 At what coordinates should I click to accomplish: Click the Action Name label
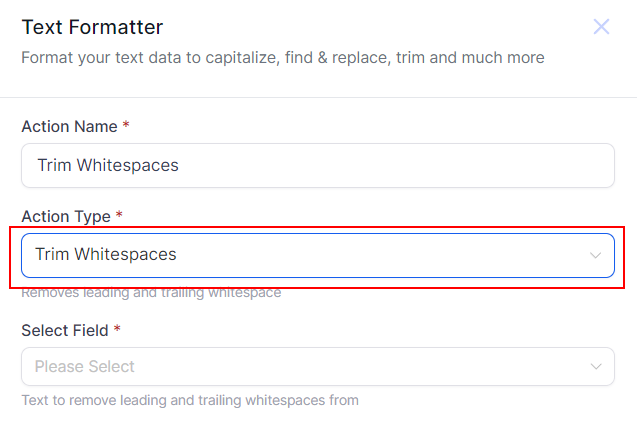pyautogui.click(x=69, y=127)
